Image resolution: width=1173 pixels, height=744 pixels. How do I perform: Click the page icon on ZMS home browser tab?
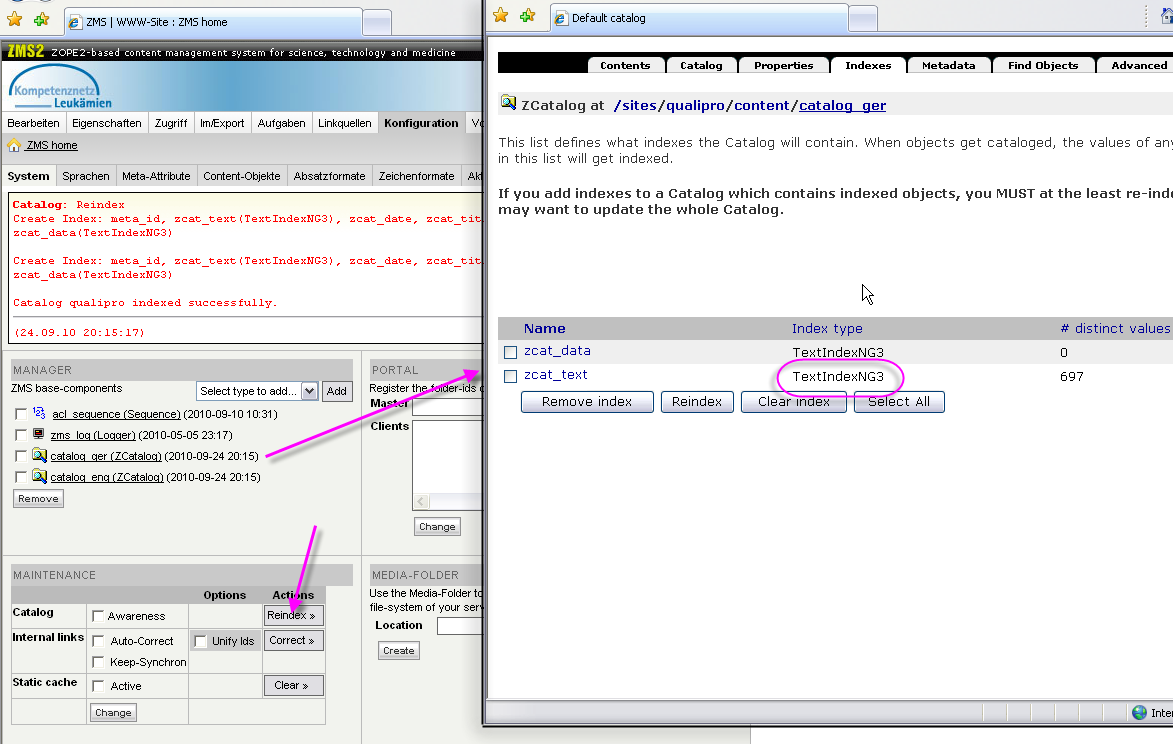(x=75, y=22)
